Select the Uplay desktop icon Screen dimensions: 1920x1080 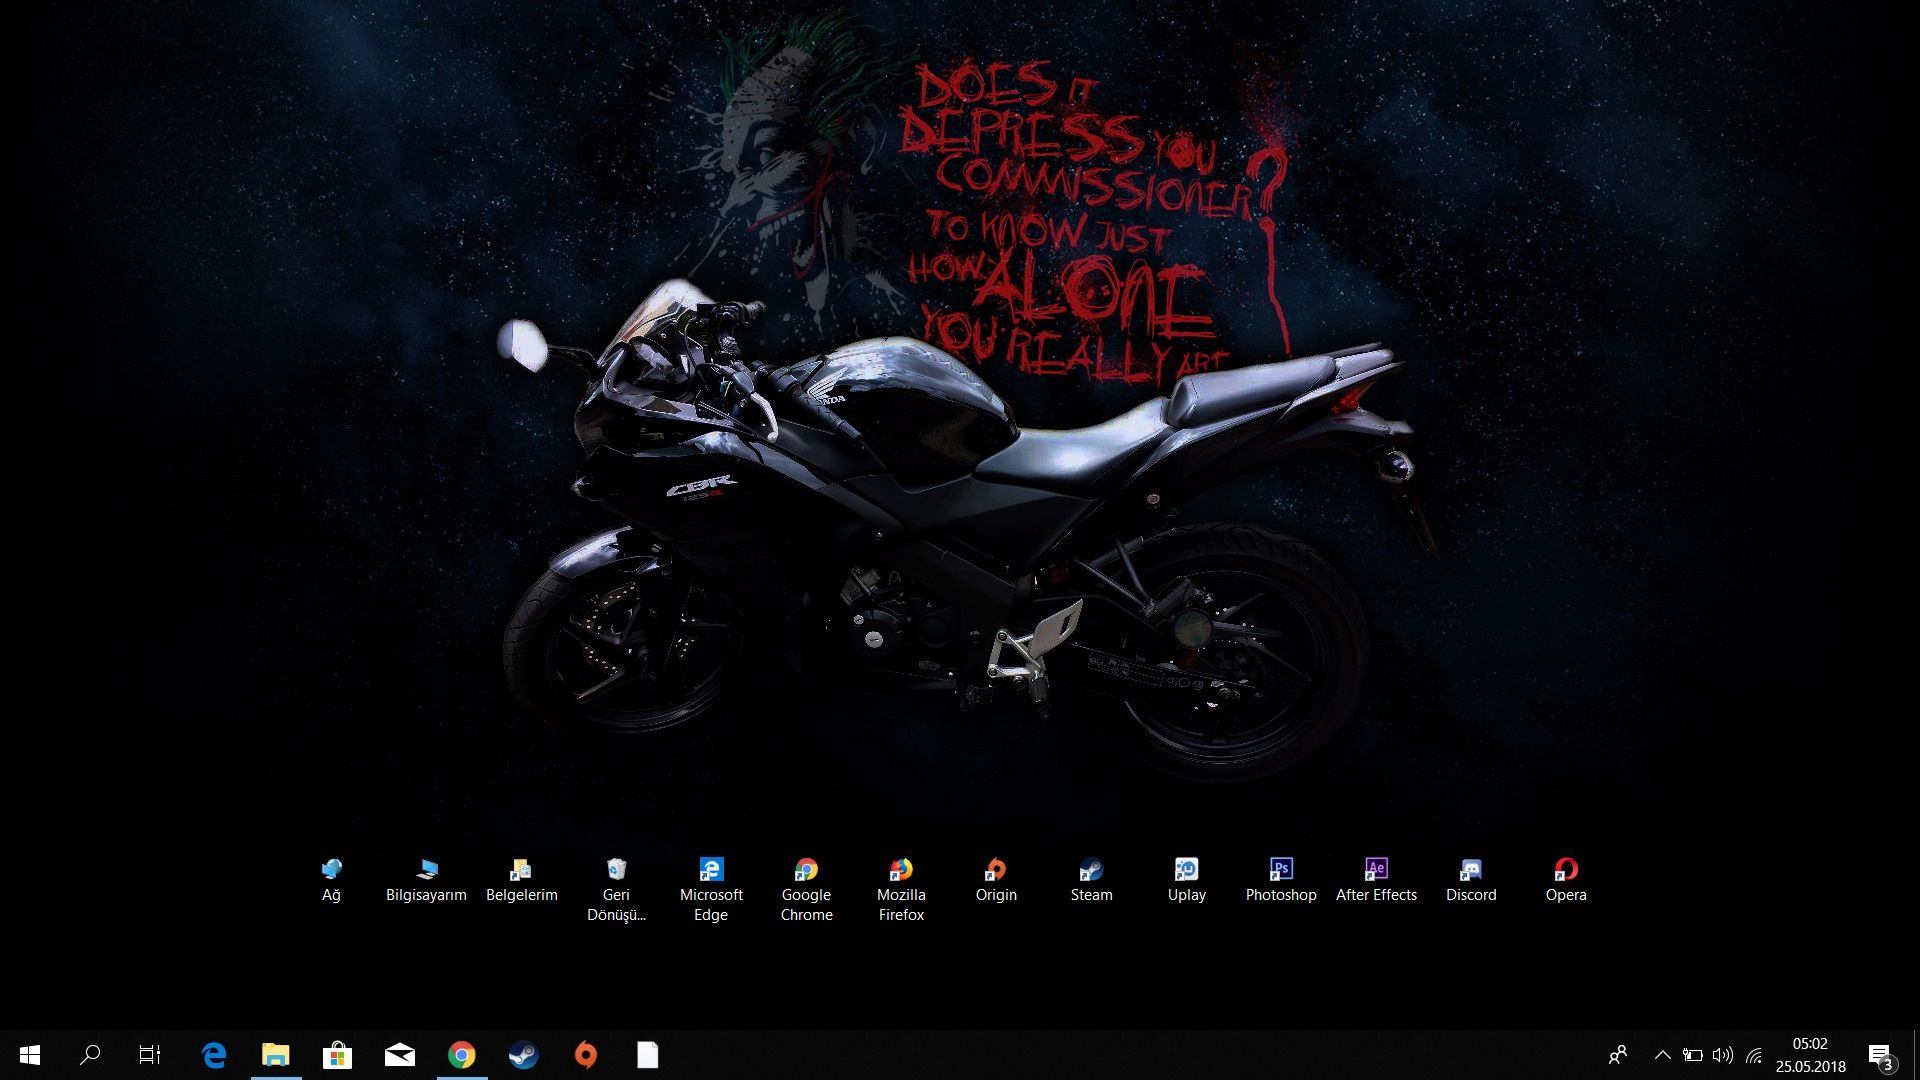1186,870
